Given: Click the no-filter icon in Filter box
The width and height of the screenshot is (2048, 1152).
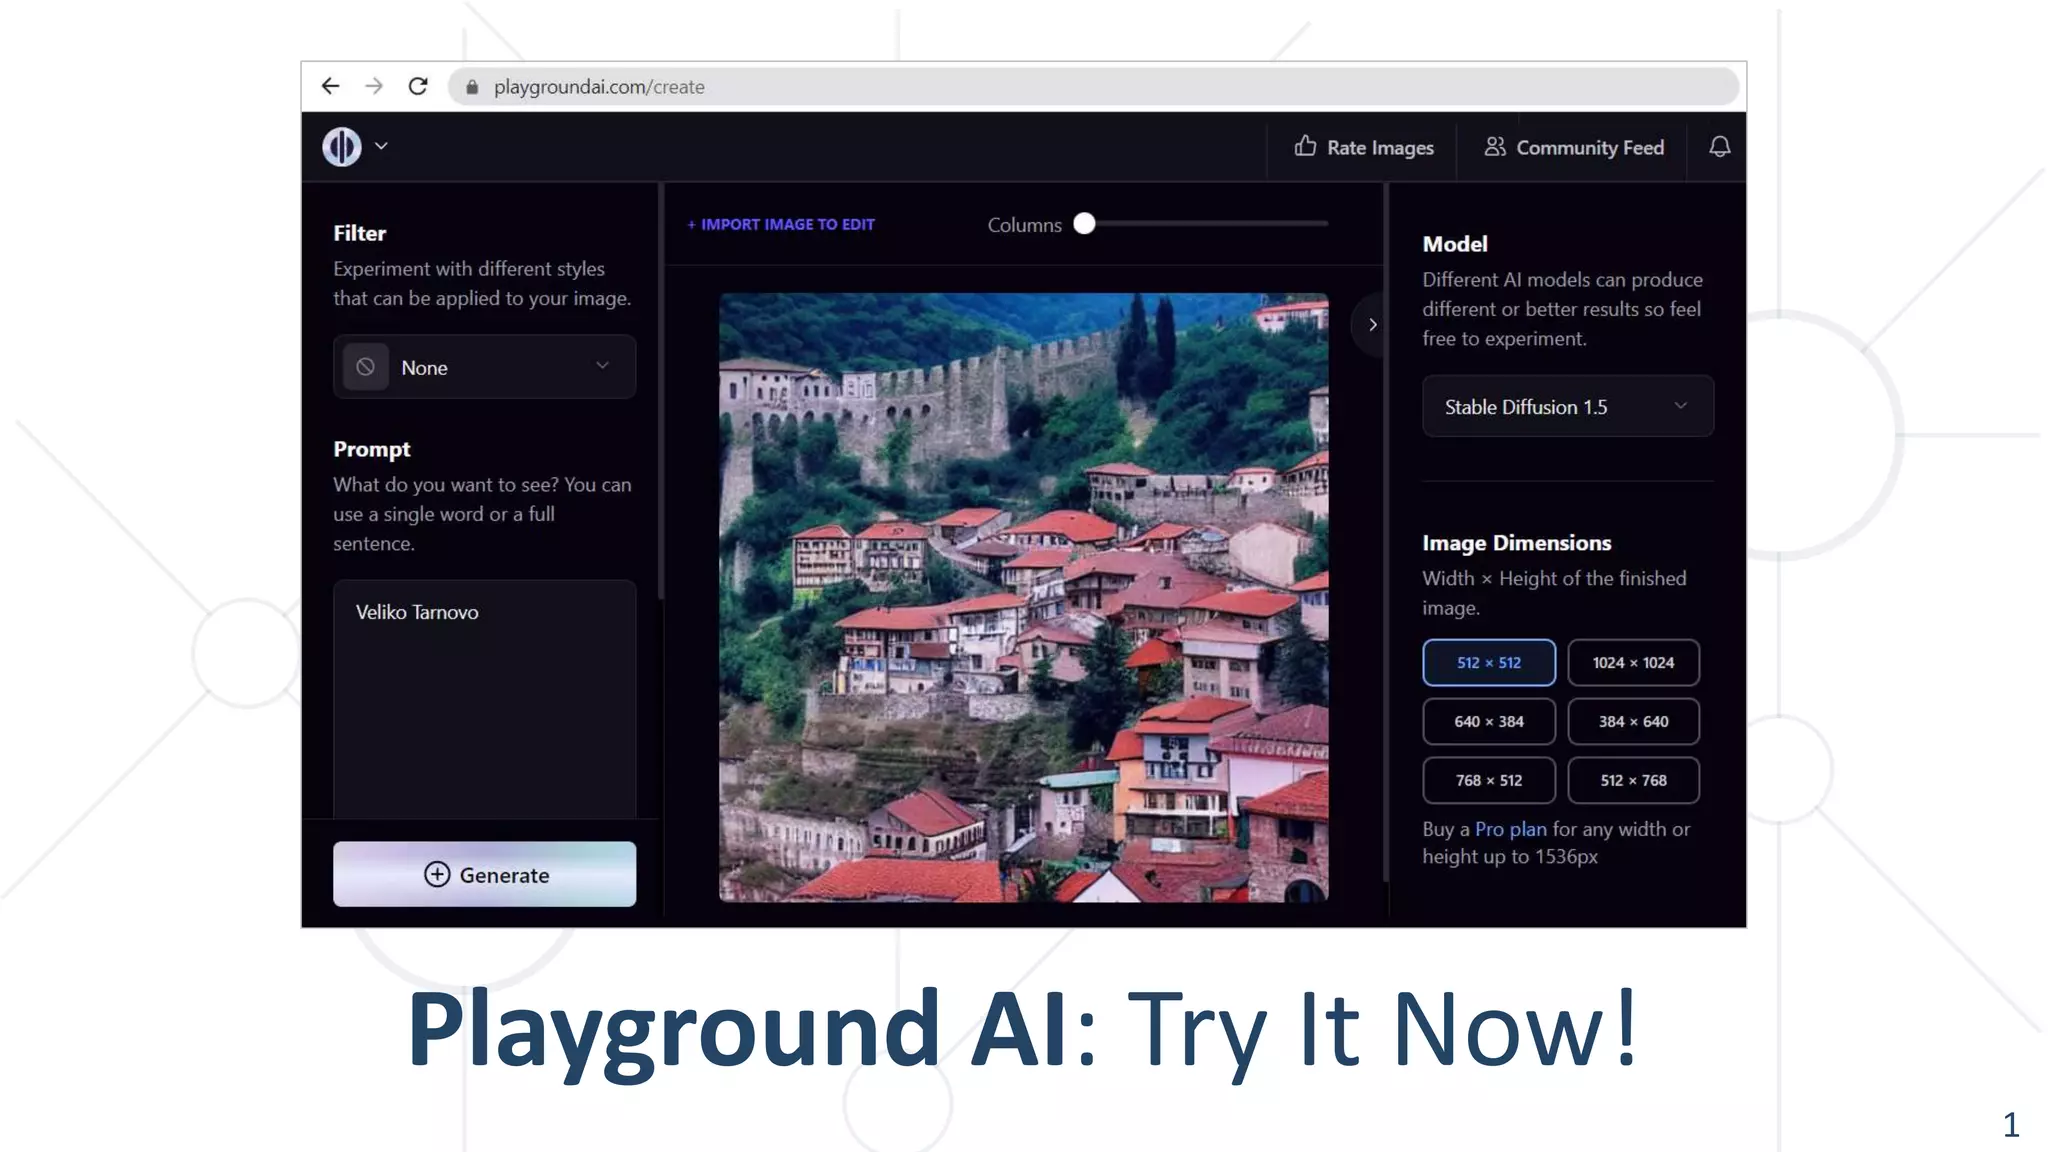Looking at the screenshot, I should click(x=366, y=367).
